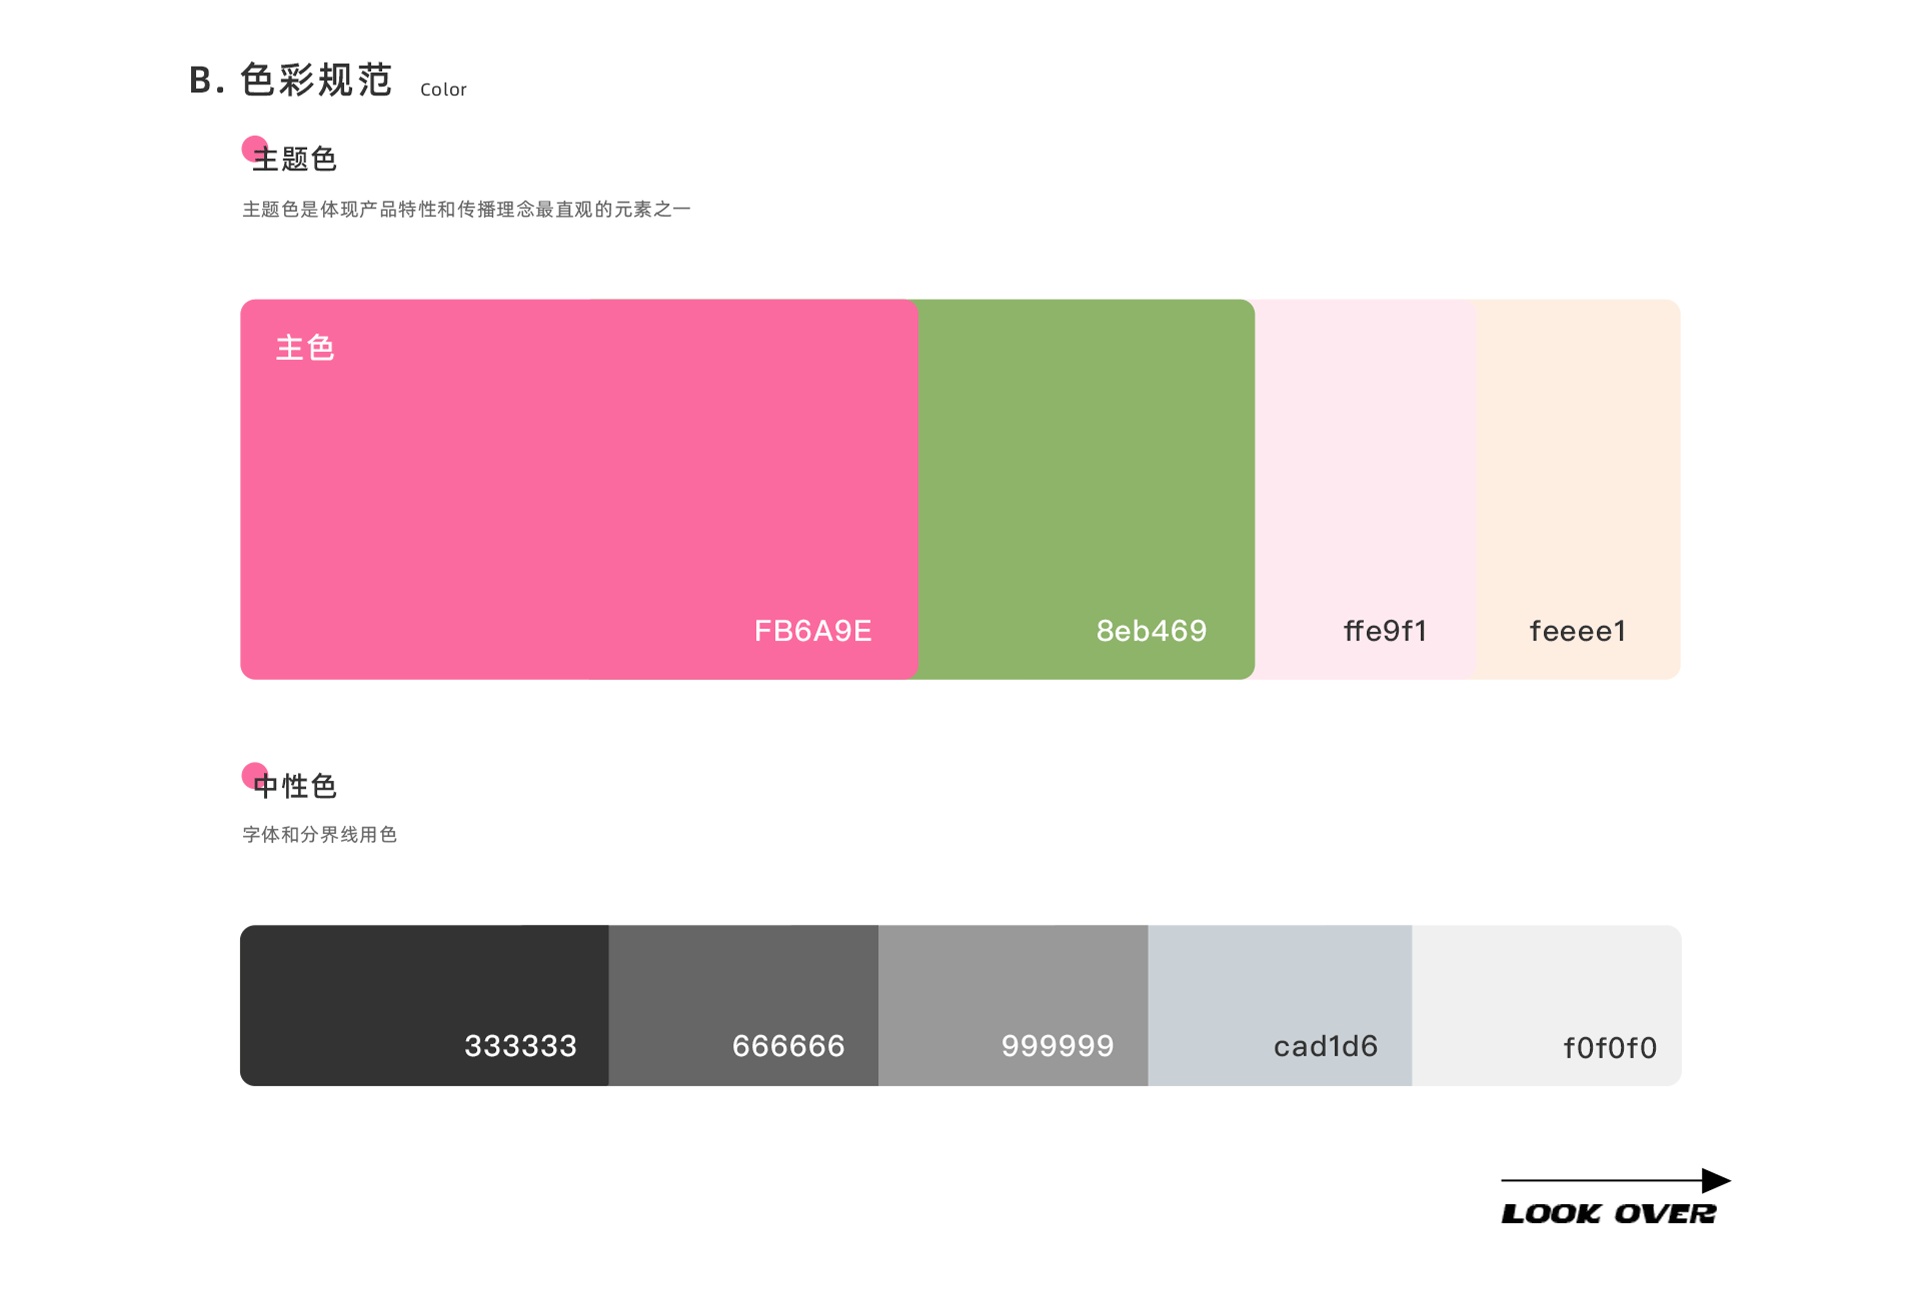Screen dimensions: 1920x1293
Task: Select the 主题色 section title
Action: coord(296,159)
